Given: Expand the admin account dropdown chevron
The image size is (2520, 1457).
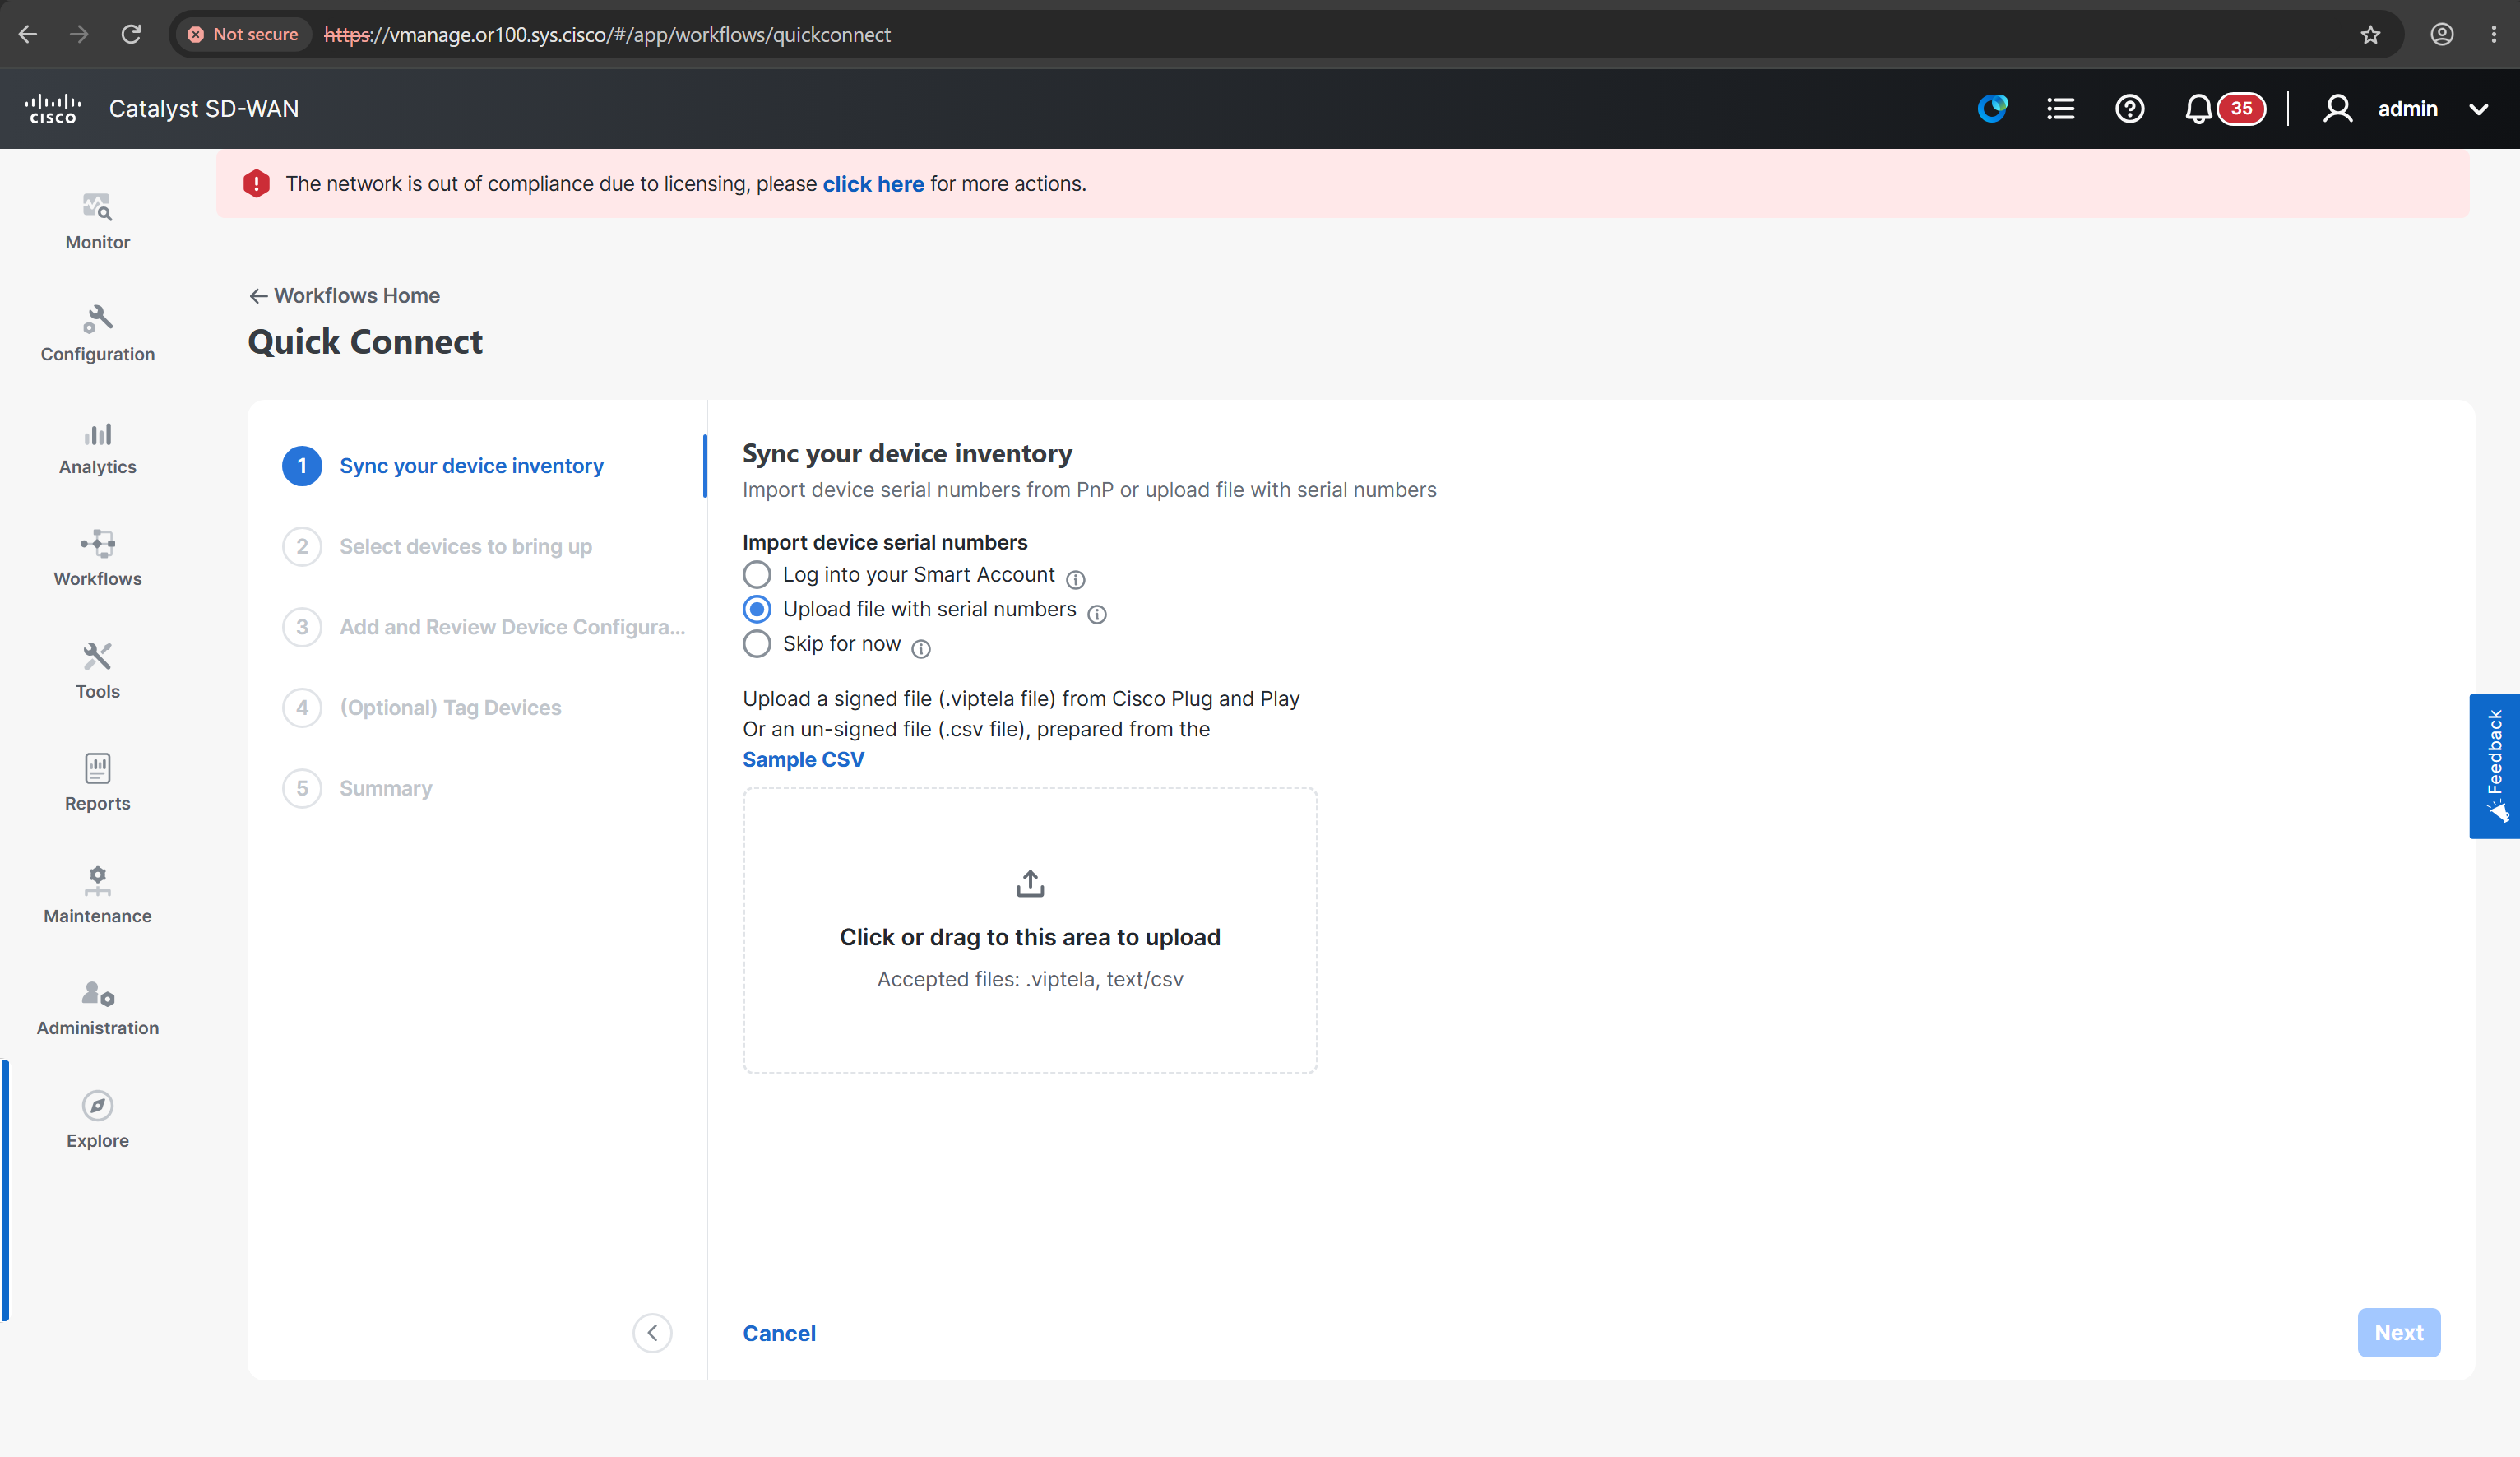Looking at the screenshot, I should 2479,109.
